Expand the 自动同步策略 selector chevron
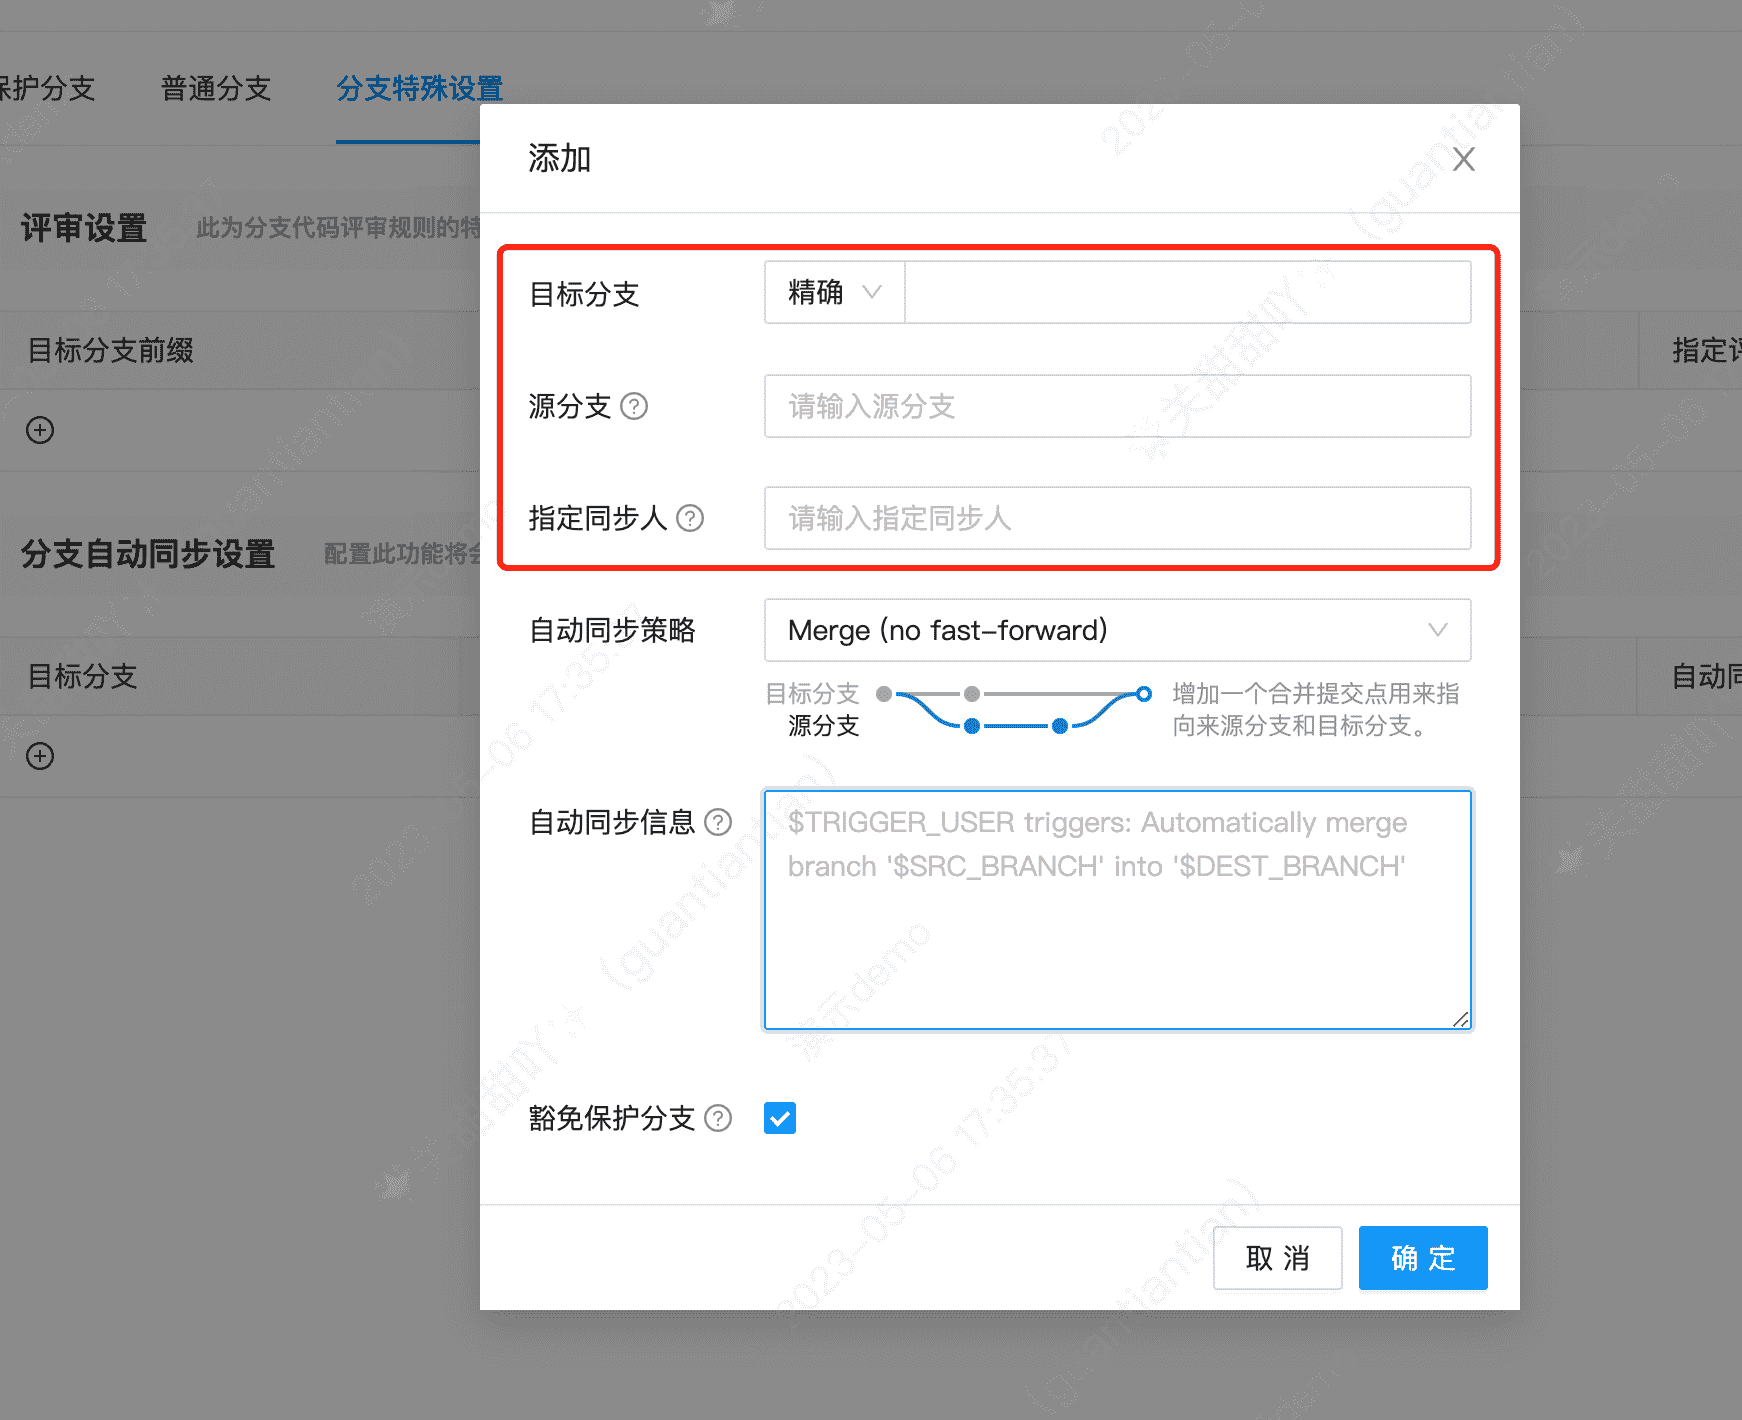Screen dimensions: 1742x1420 [x=1438, y=630]
